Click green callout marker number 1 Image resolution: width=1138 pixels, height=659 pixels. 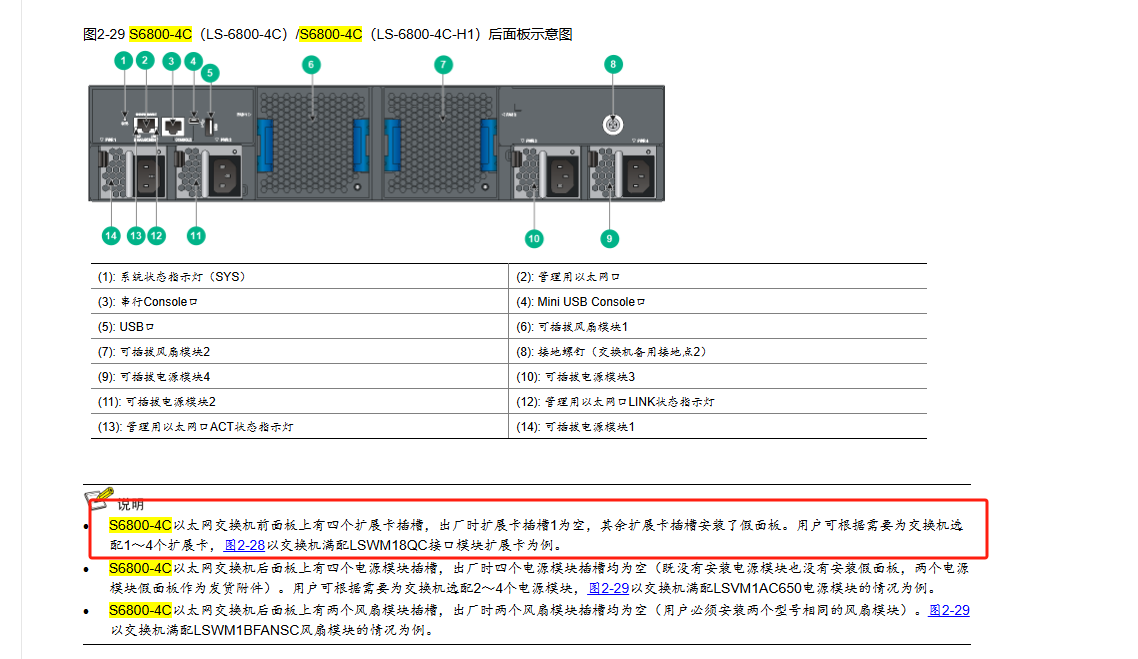[123, 60]
